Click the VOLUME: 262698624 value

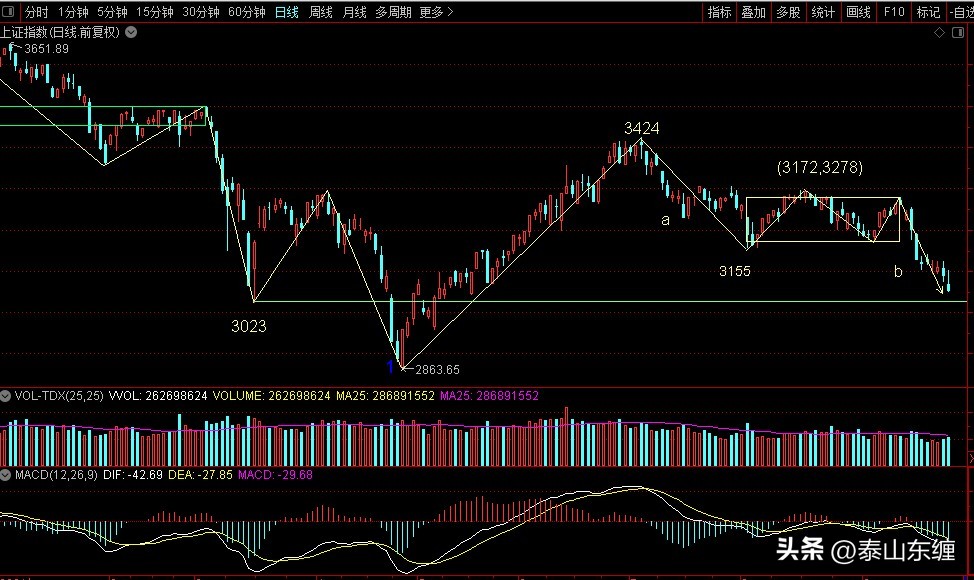(271, 396)
